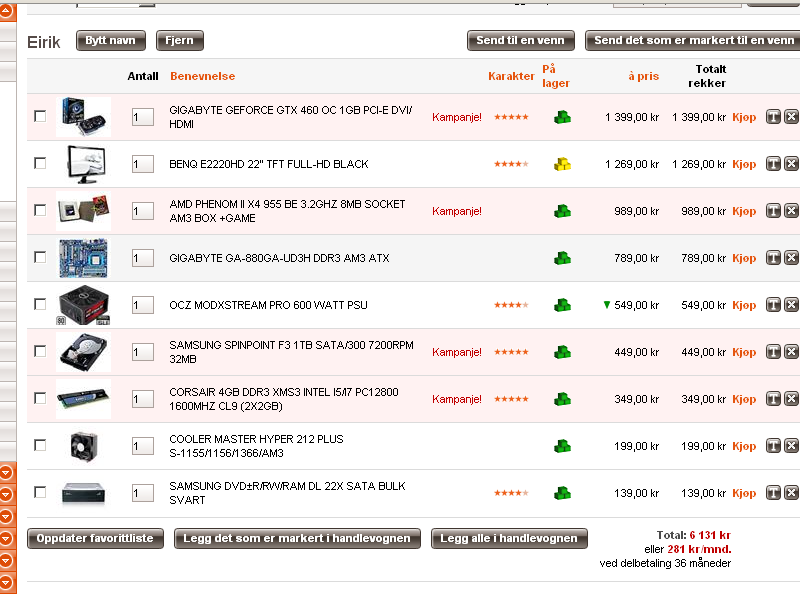This screenshot has width=800, height=600.
Task: Open SAMSUNG SPINPOINT F3 hard drive thumbnail
Action: click(83, 352)
